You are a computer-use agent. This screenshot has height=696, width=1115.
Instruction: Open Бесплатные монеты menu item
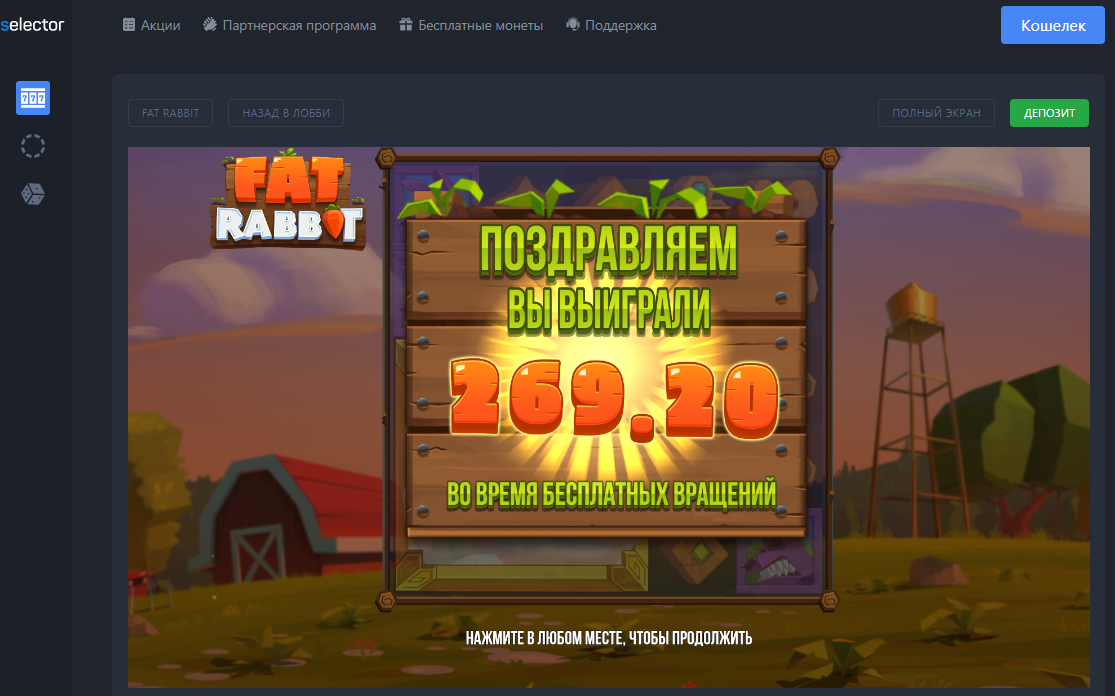471,25
